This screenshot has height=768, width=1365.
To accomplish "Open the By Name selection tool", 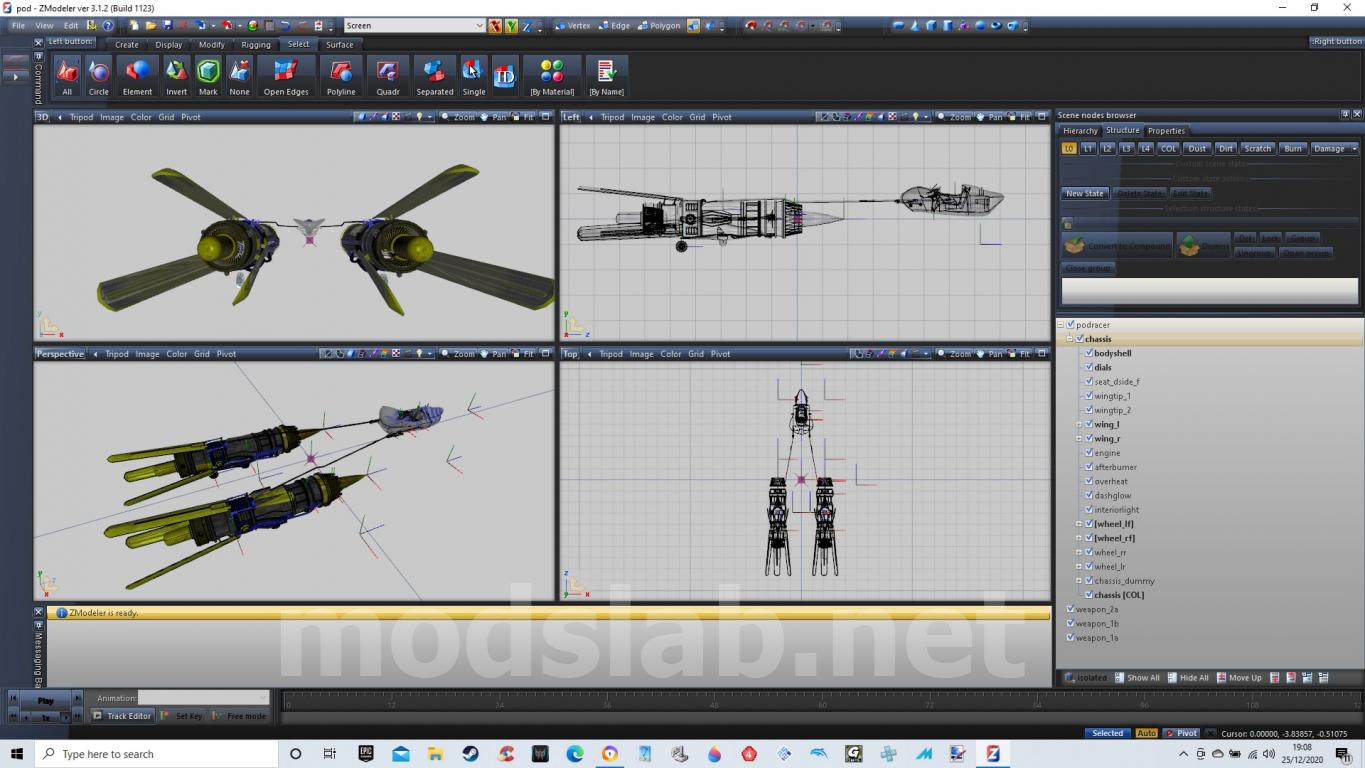I will 606,76.
